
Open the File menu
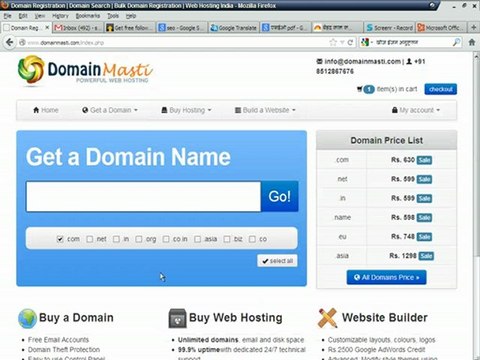tap(7, 16)
